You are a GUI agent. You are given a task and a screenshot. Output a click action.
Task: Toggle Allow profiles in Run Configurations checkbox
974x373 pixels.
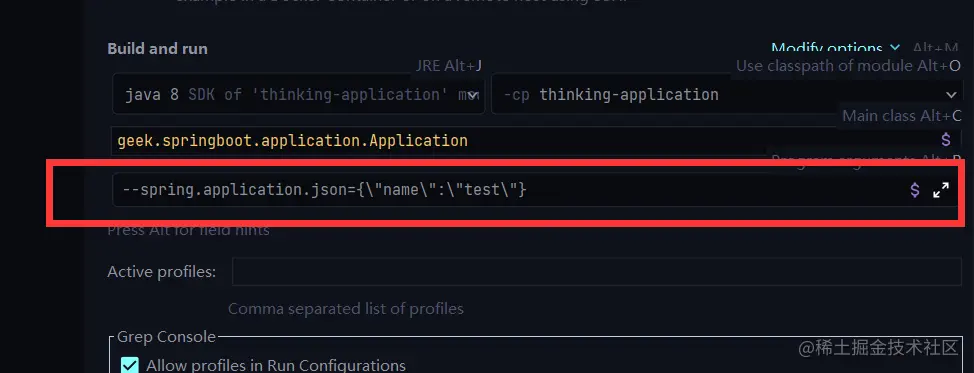coord(129,365)
